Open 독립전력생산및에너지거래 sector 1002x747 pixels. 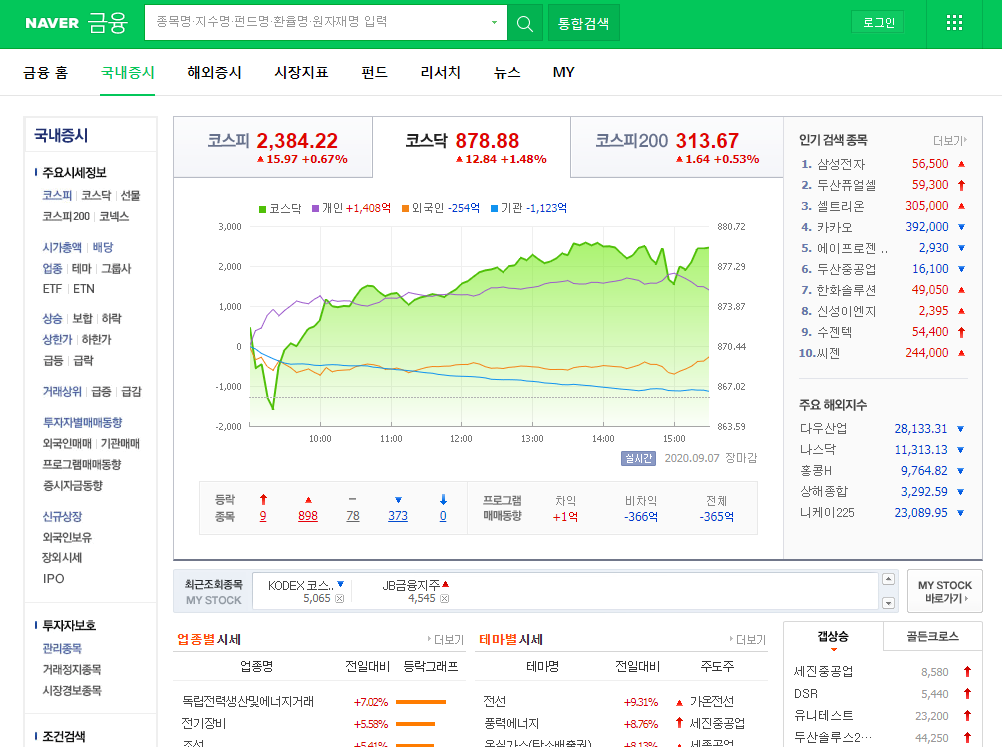(x=248, y=702)
